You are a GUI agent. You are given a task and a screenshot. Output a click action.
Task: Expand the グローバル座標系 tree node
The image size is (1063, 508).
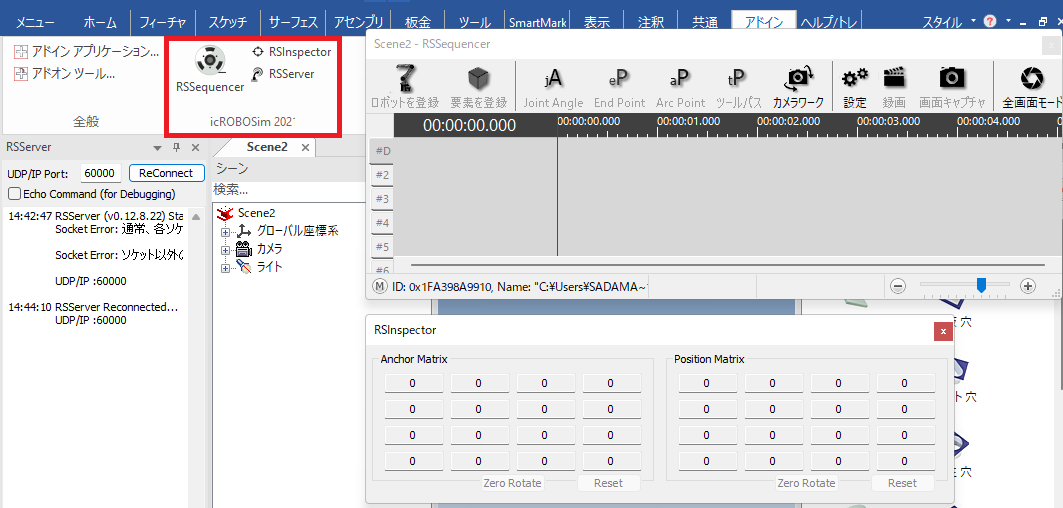(226, 232)
